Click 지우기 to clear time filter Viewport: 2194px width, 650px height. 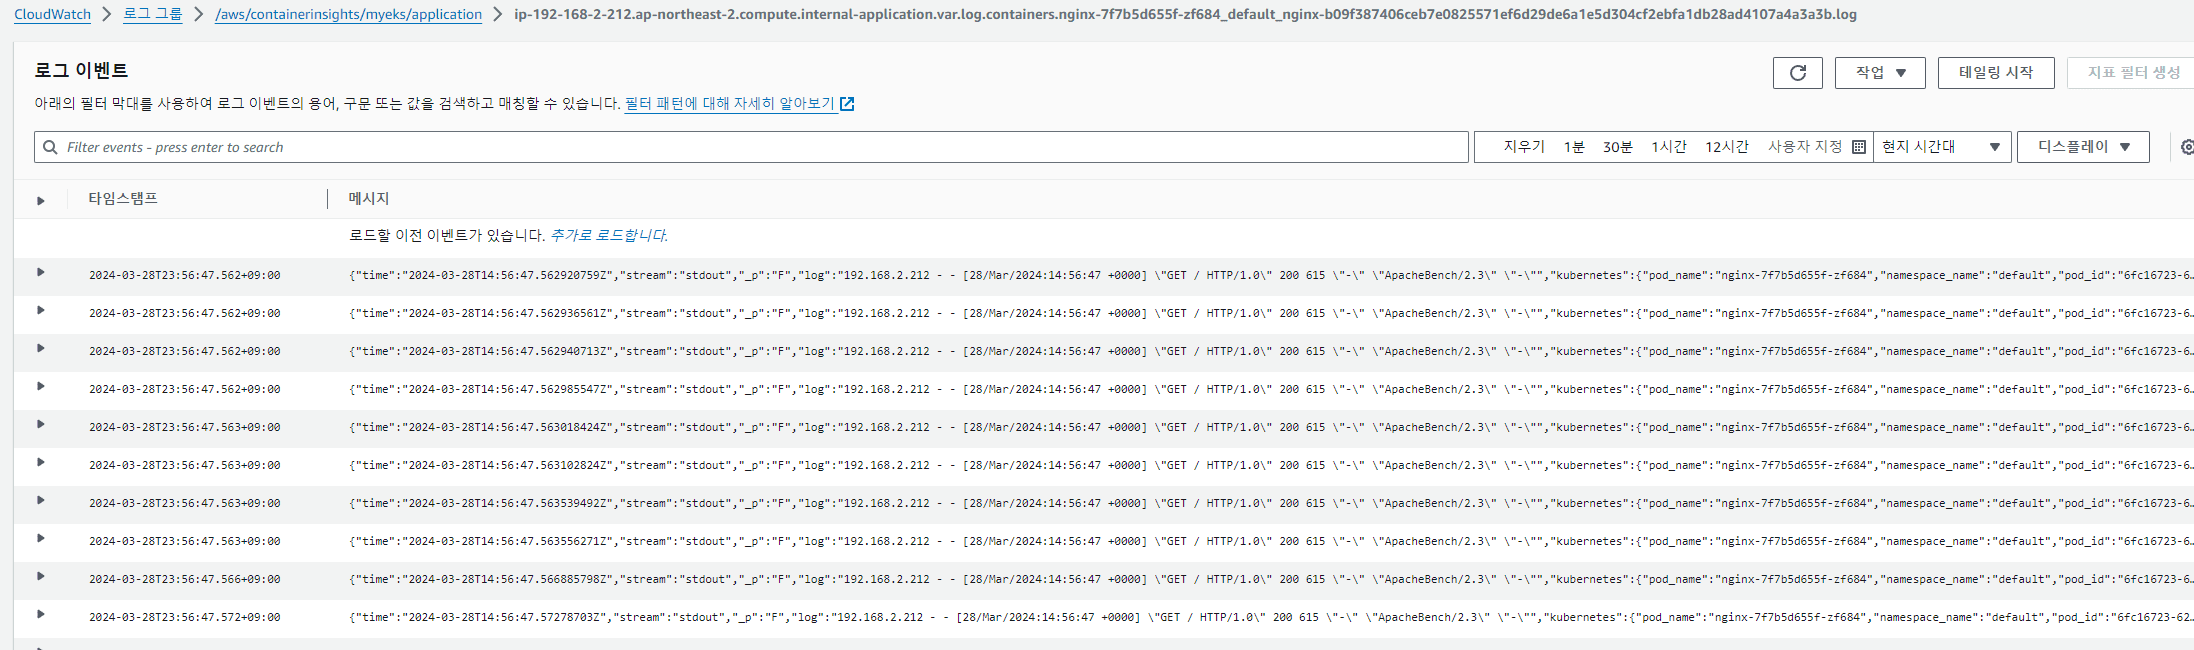(x=1524, y=147)
